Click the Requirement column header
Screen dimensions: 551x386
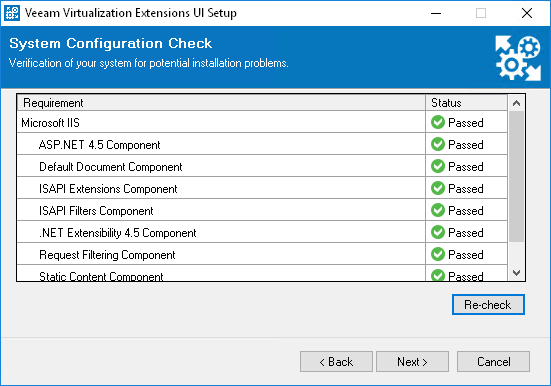click(x=221, y=103)
